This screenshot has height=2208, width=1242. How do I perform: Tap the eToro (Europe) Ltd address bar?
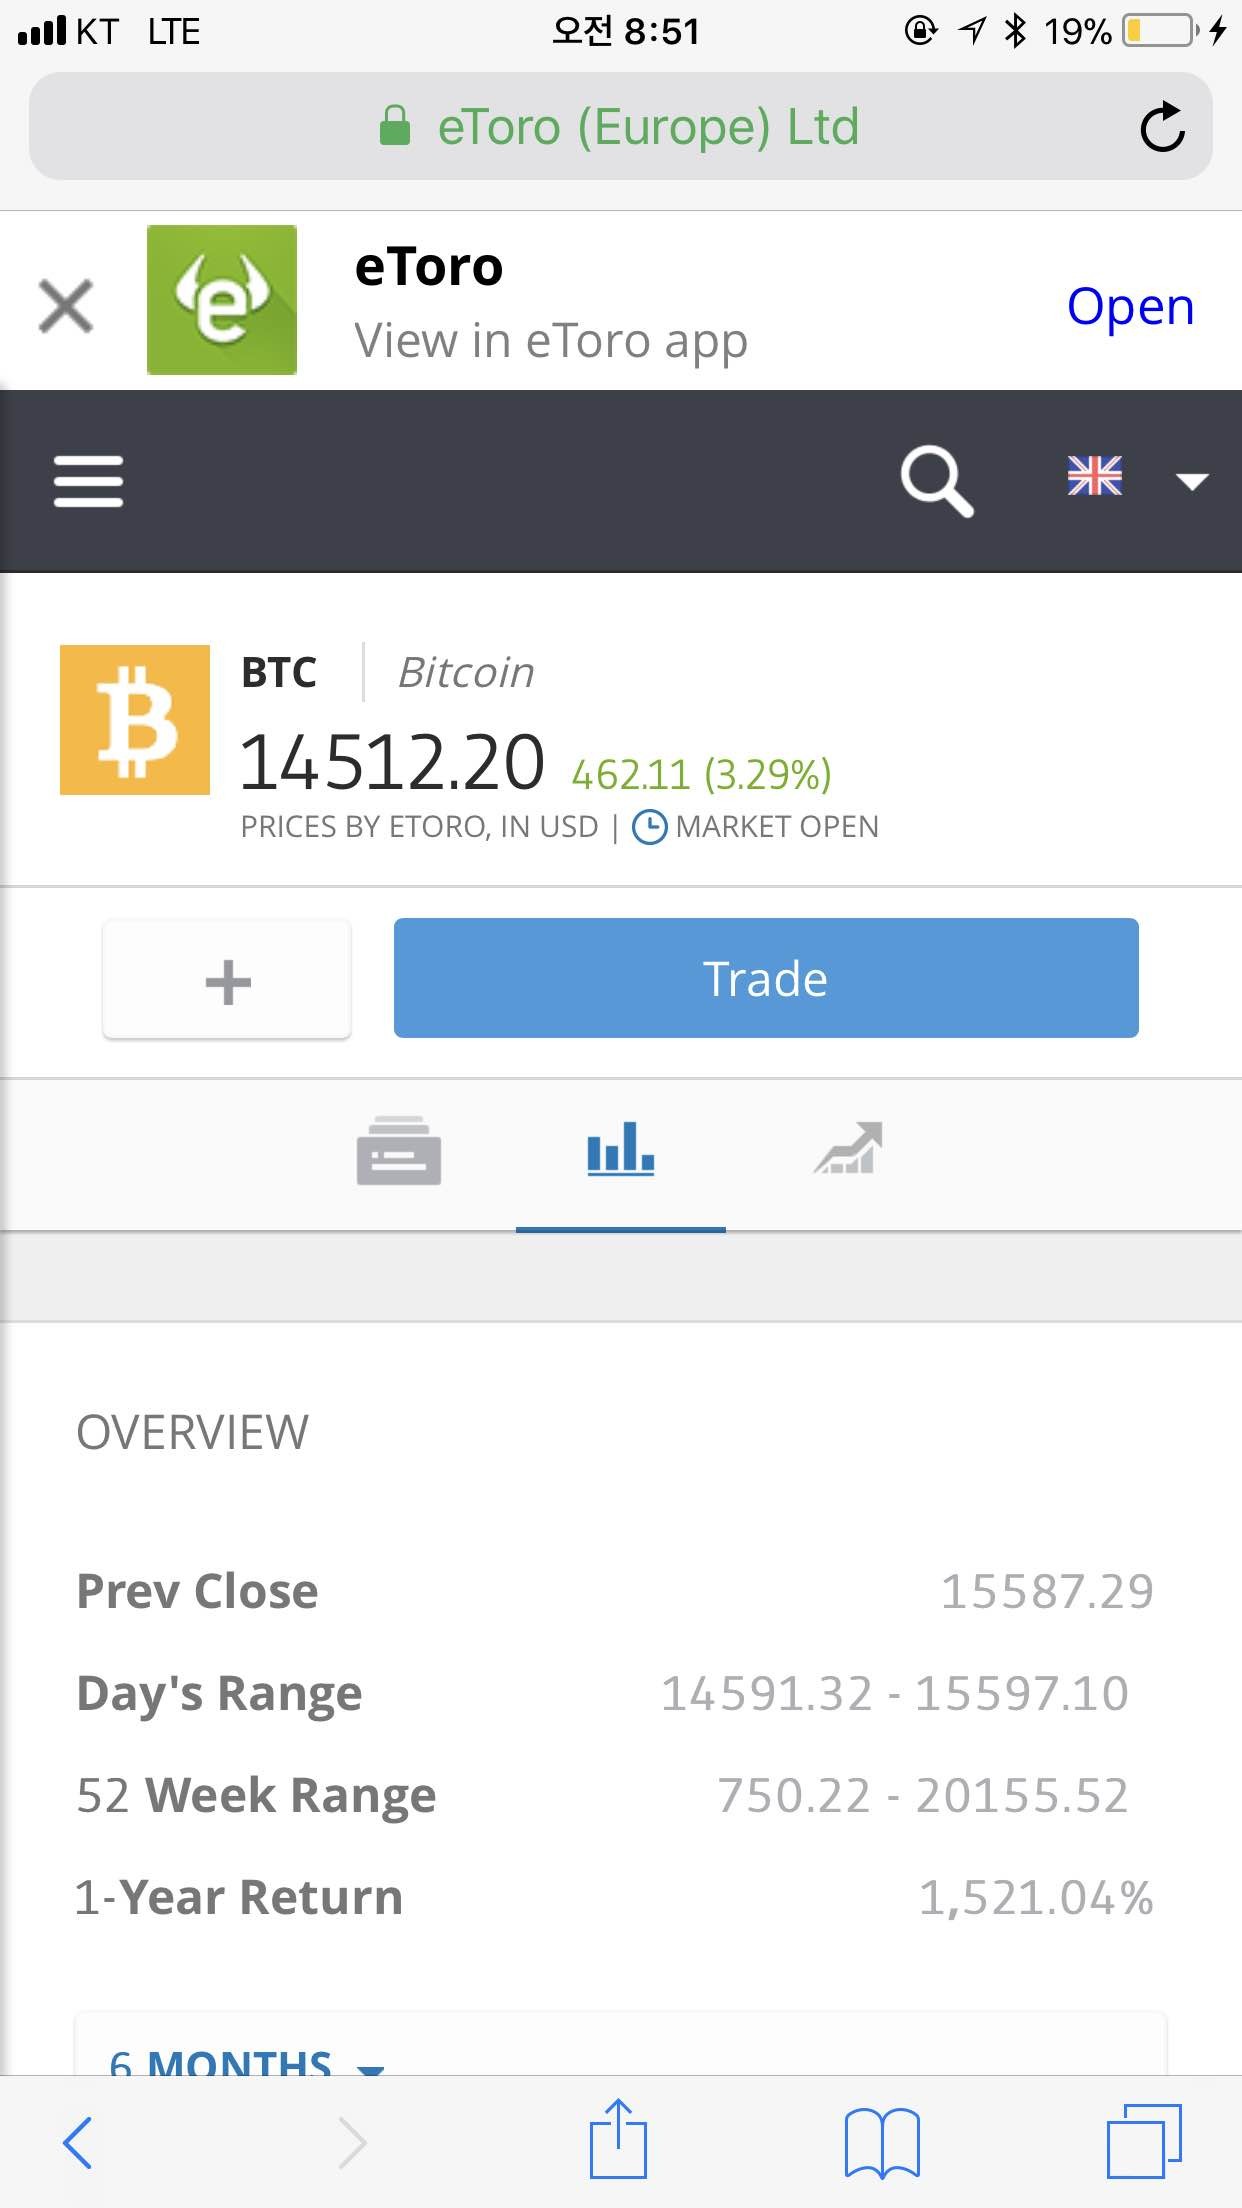click(620, 127)
